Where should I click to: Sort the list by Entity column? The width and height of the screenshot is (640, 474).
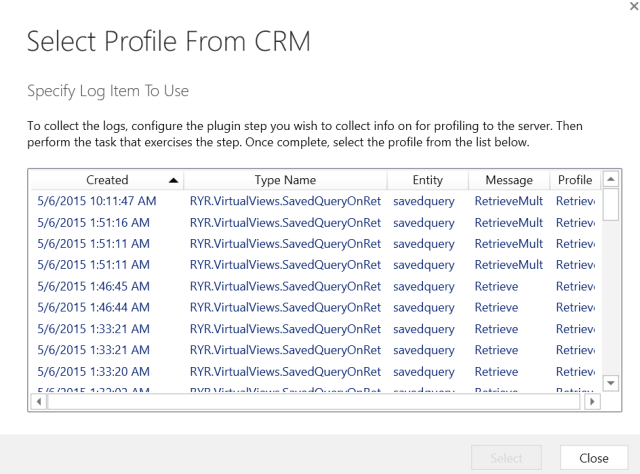pos(427,180)
